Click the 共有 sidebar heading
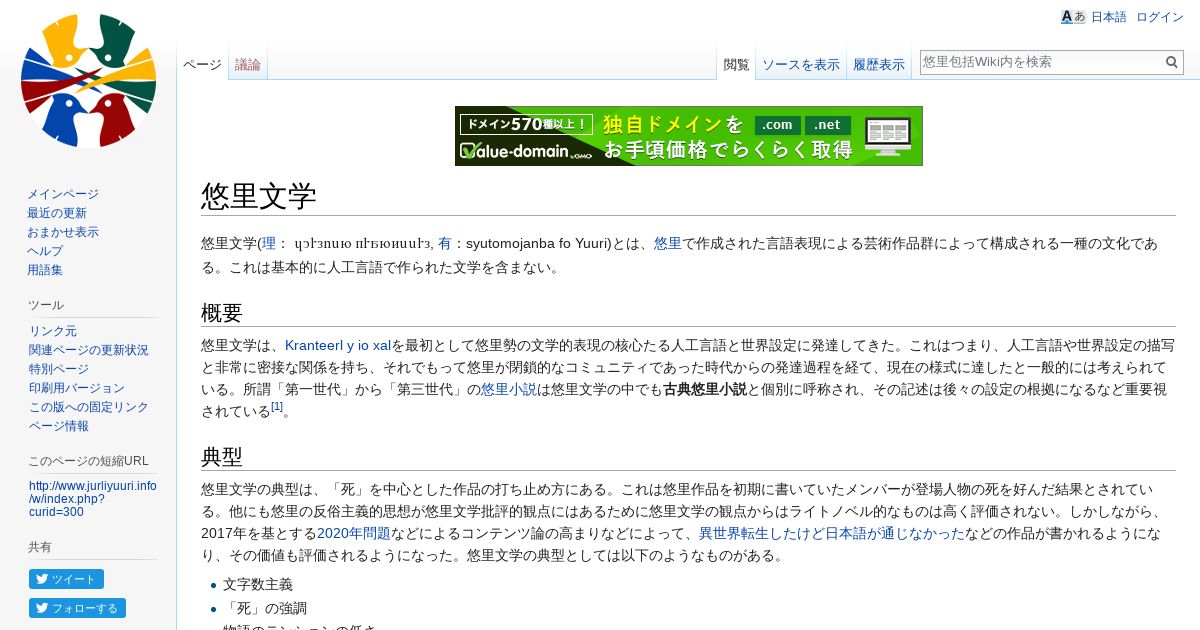This screenshot has width=1200, height=630. (x=40, y=547)
